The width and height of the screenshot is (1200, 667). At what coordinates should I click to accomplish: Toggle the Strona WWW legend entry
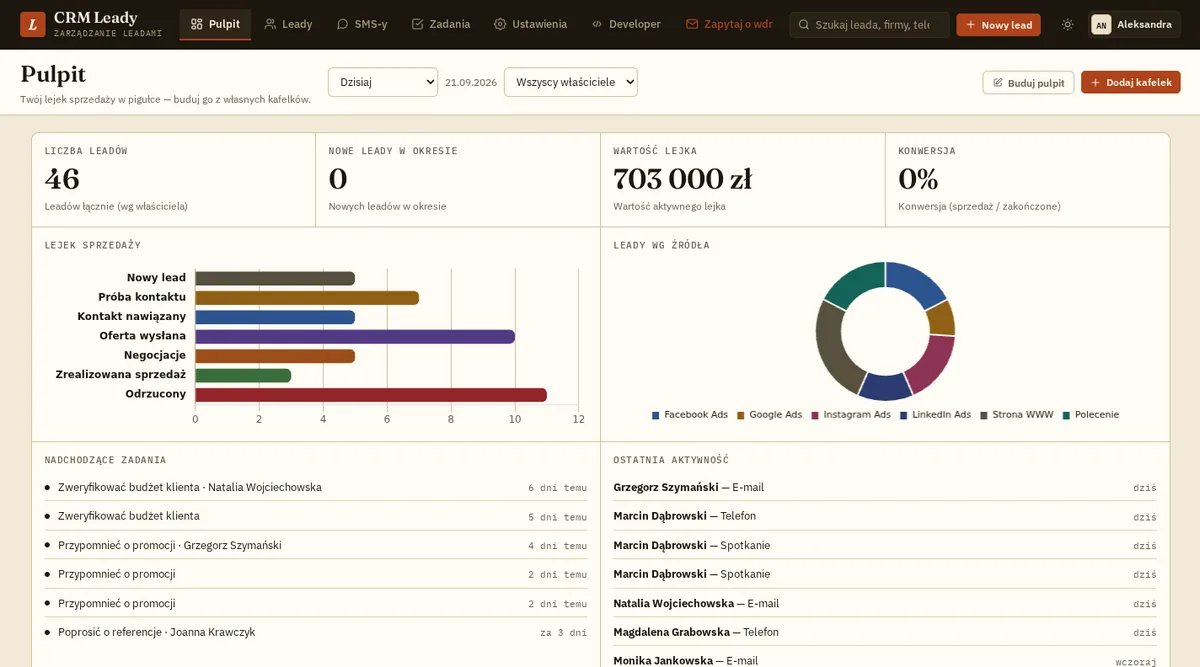(x=1017, y=414)
